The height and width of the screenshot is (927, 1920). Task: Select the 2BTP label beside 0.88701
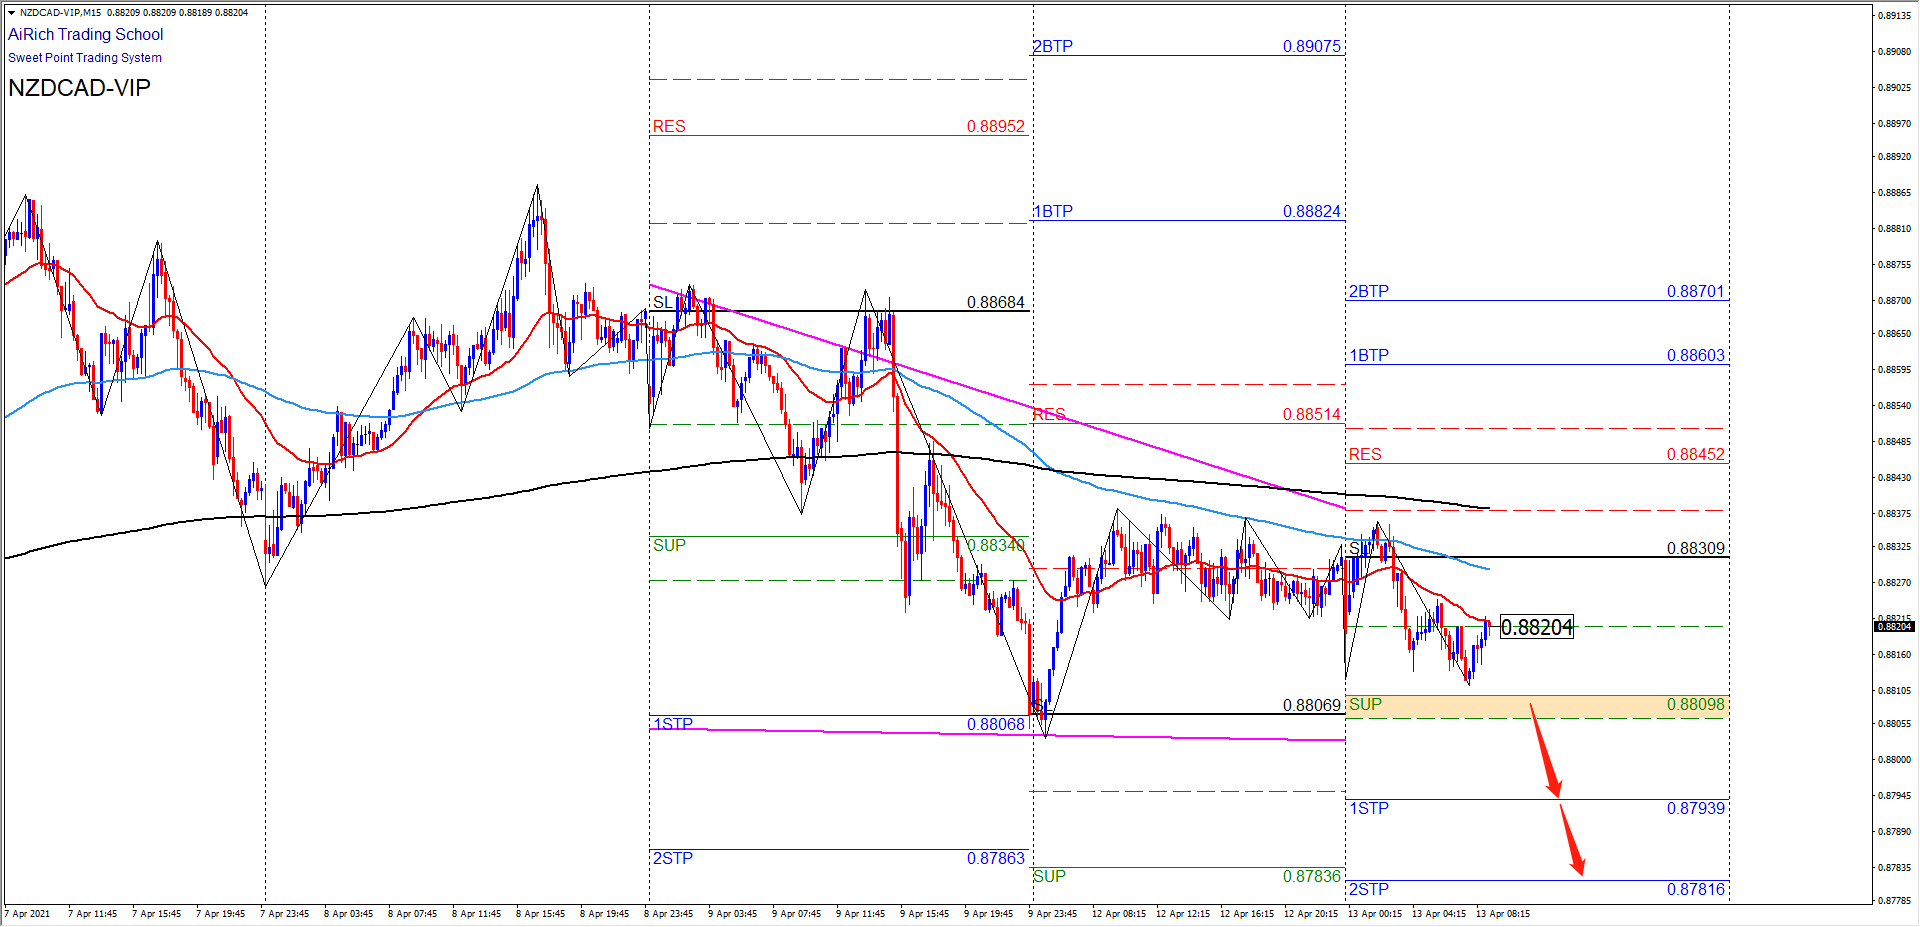coord(1369,291)
